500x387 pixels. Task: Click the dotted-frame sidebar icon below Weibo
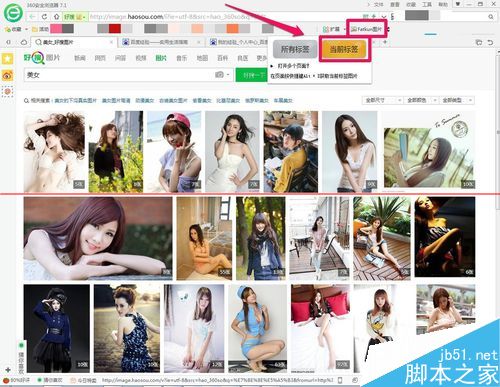point(7,91)
